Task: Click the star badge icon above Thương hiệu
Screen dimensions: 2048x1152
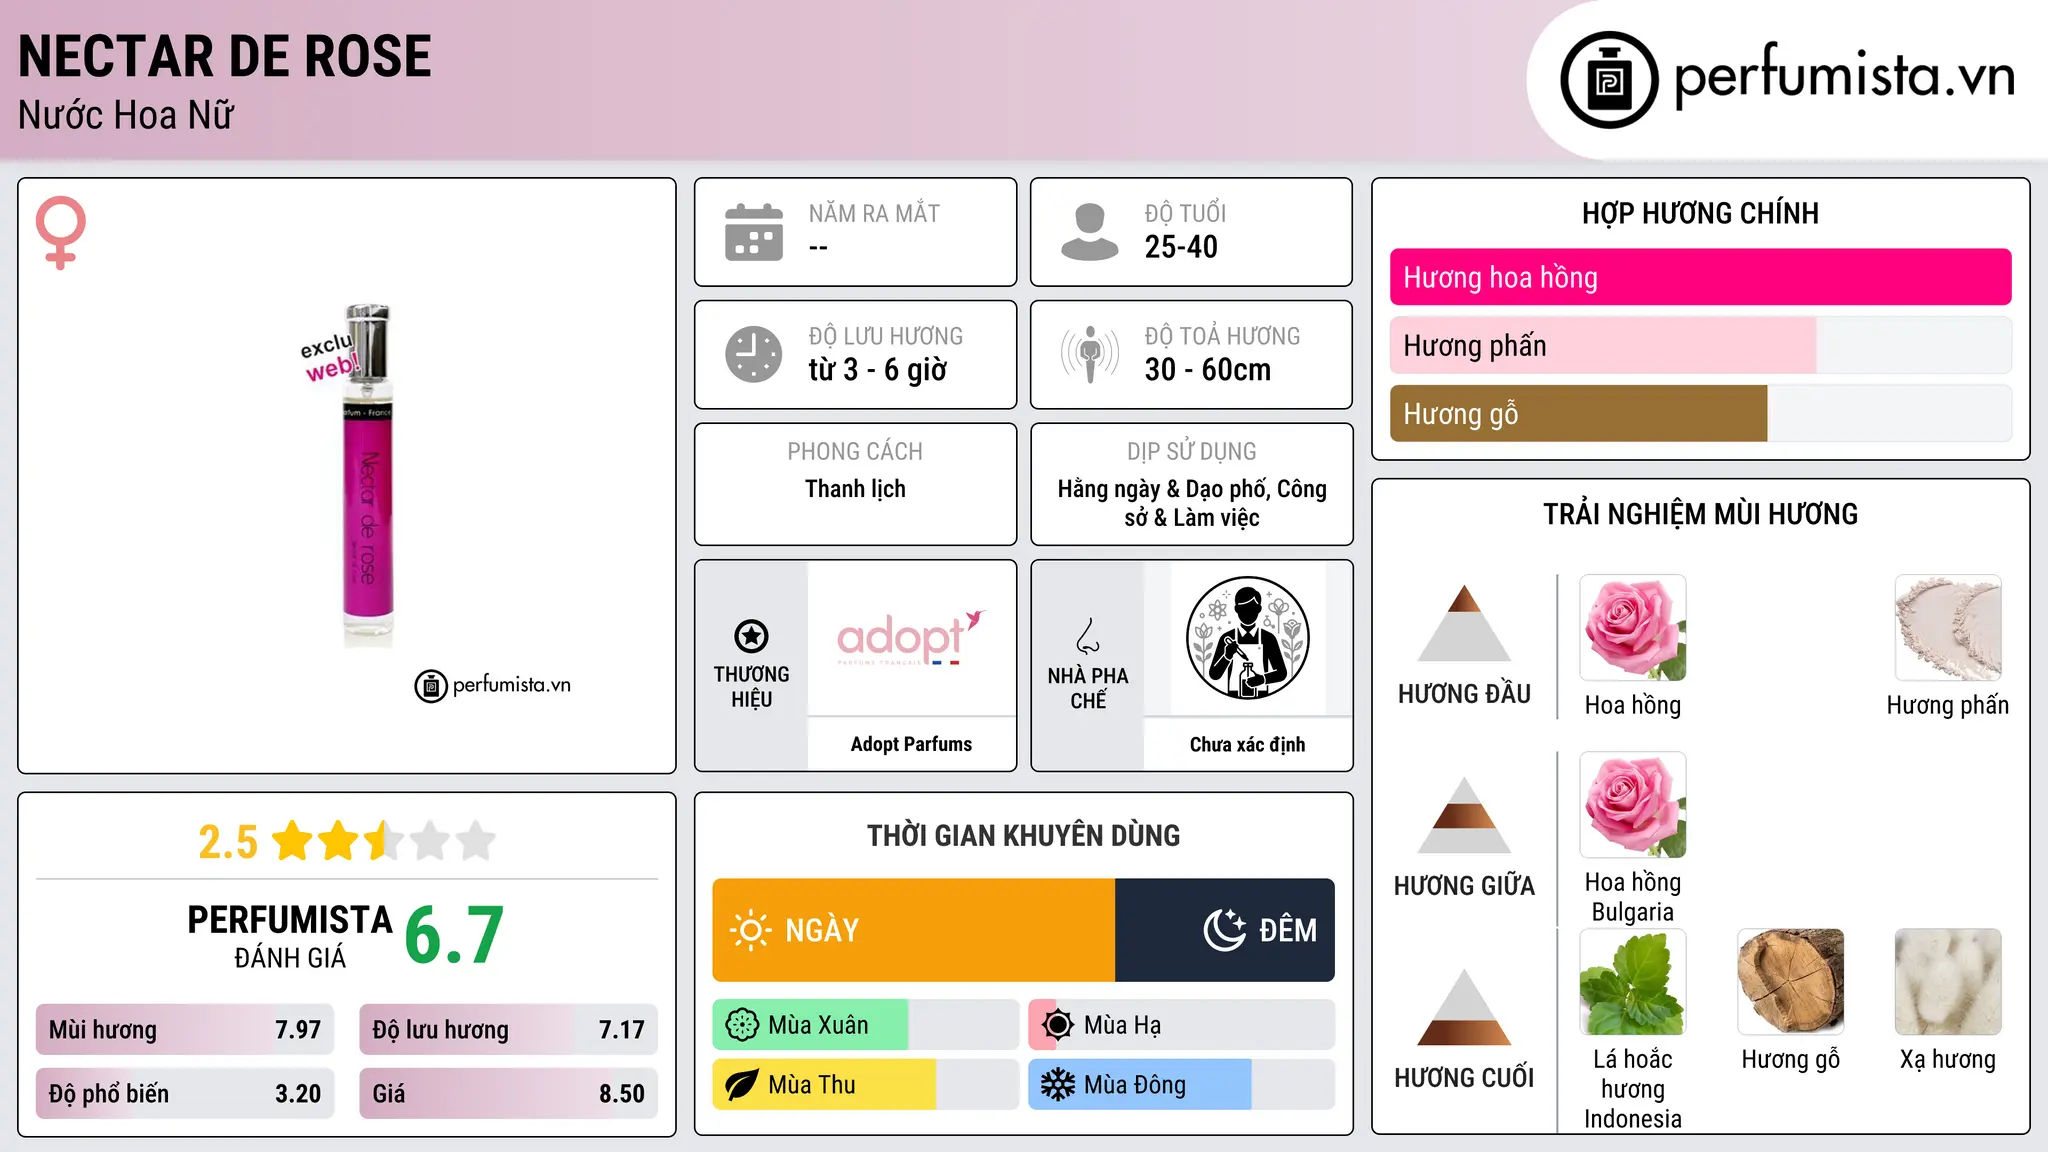Action: 751,636
